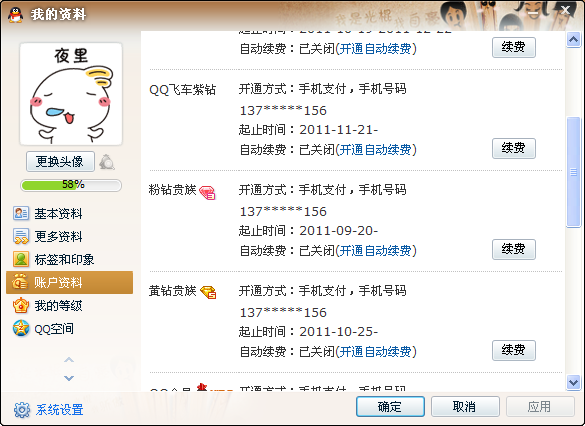Expand sidebar list with the down chevron
Image resolution: width=585 pixels, height=426 pixels.
click(x=69, y=378)
